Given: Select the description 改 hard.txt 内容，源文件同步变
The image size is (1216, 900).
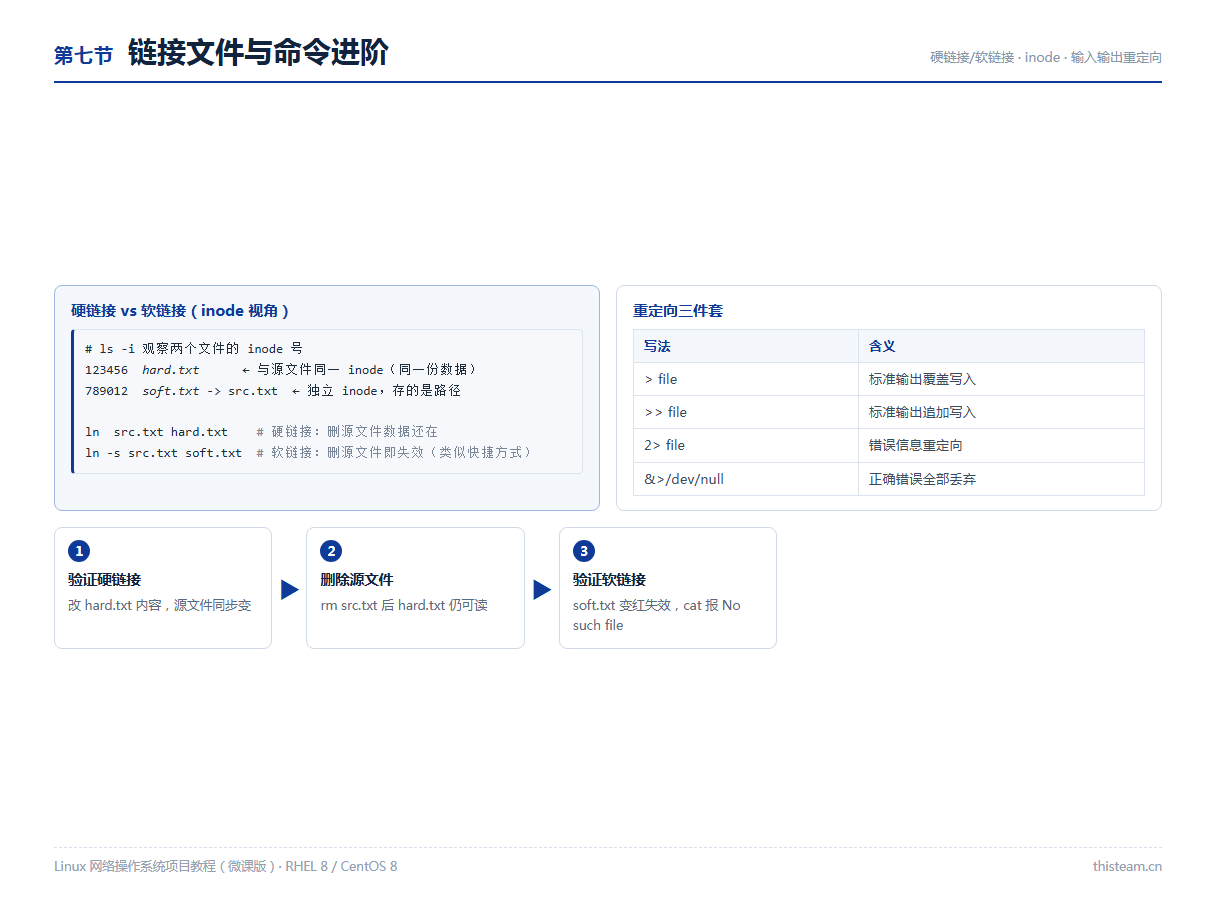Looking at the screenshot, I should [x=160, y=605].
